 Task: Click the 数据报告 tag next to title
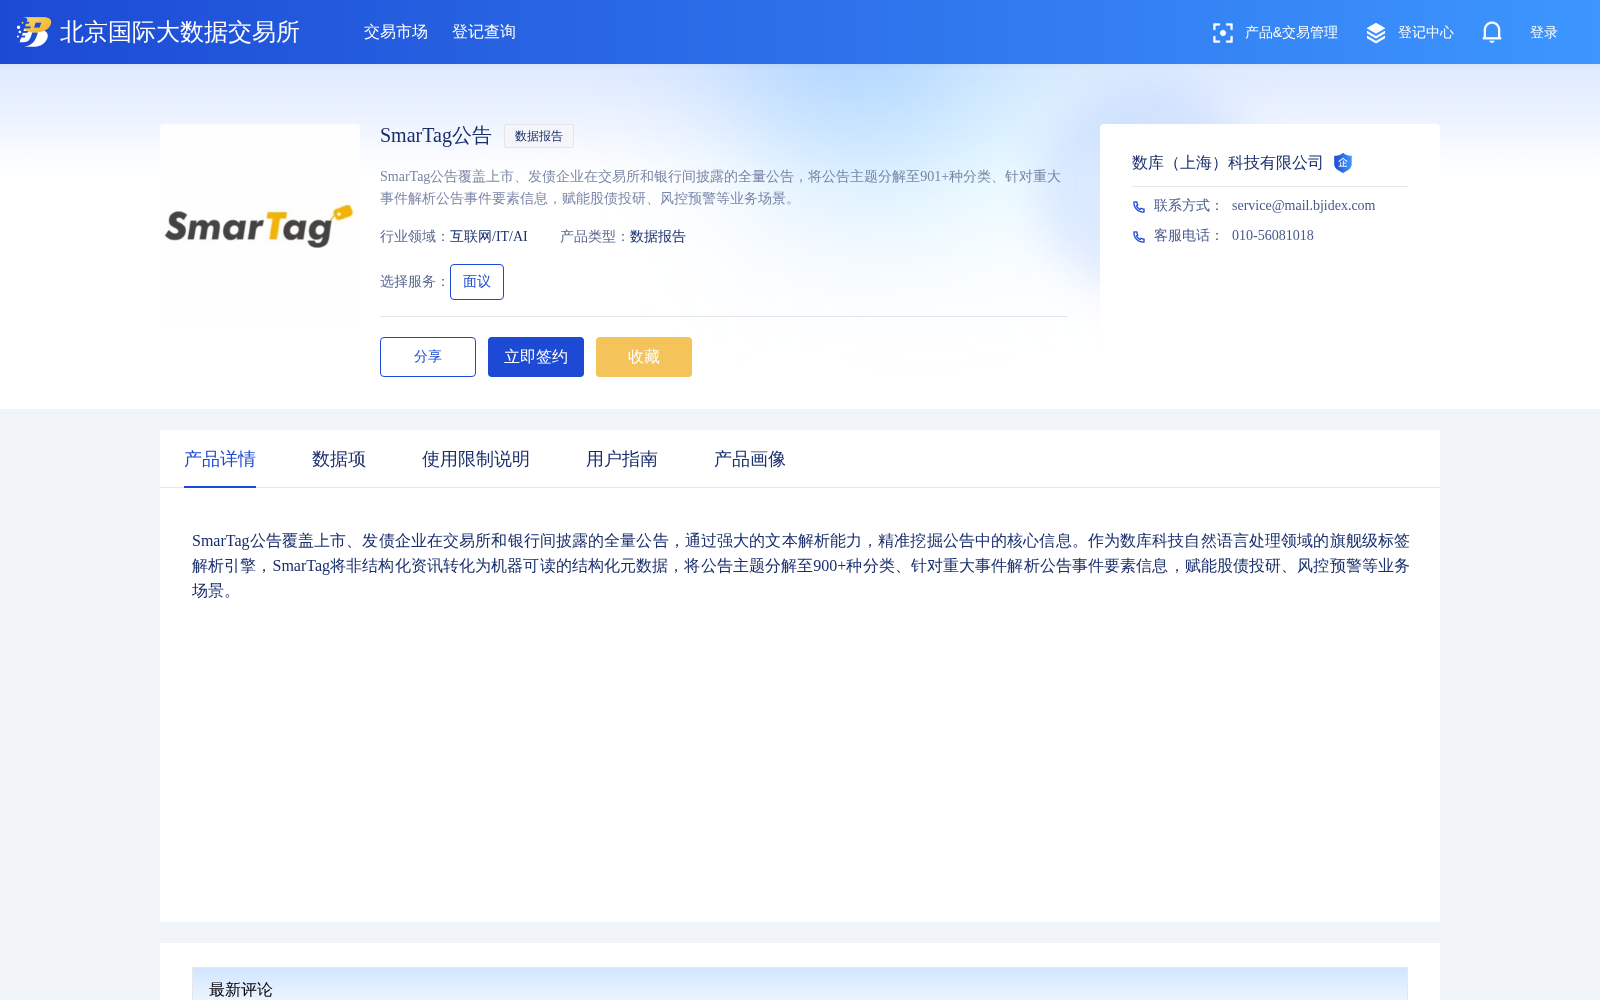(539, 136)
